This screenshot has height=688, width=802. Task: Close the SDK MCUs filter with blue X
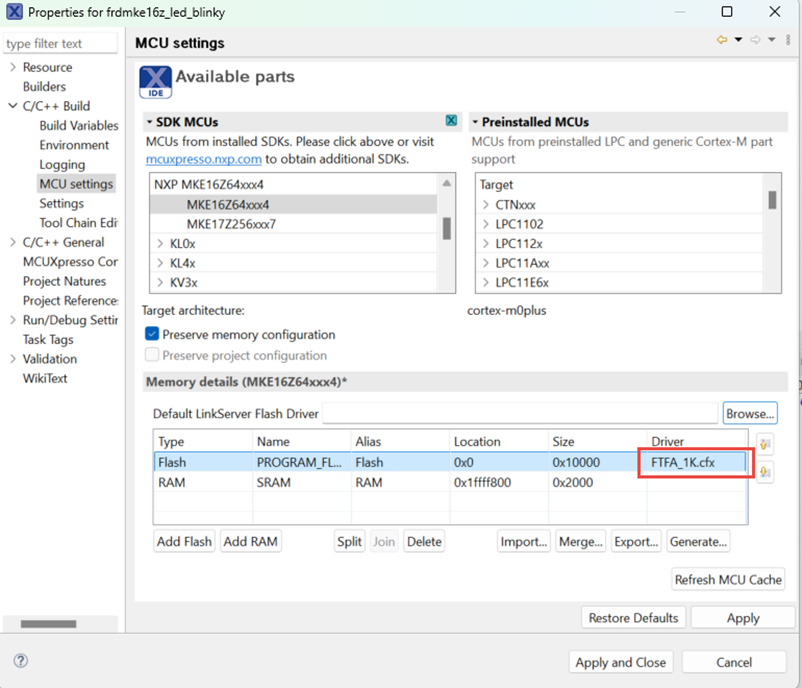449,121
